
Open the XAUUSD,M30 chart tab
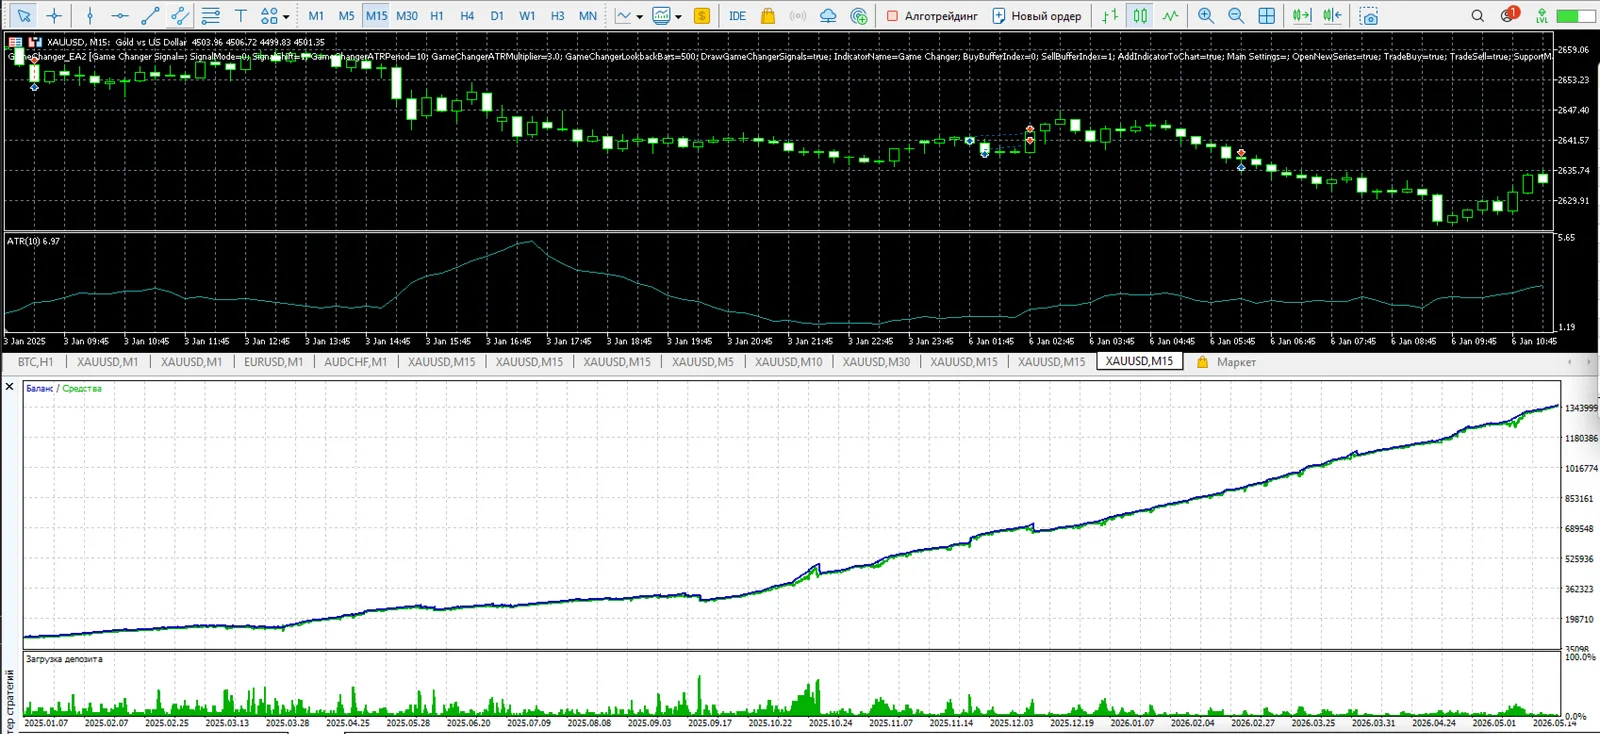tap(876, 362)
